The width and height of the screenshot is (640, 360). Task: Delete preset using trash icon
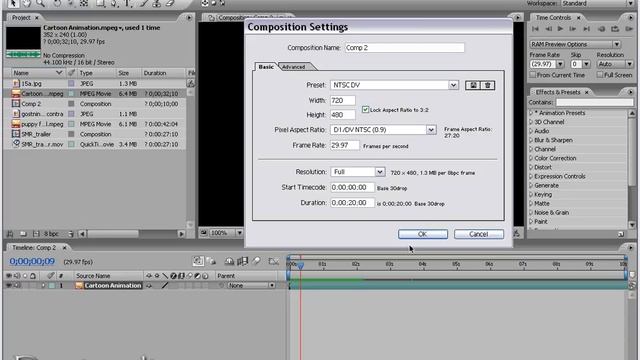pos(487,85)
